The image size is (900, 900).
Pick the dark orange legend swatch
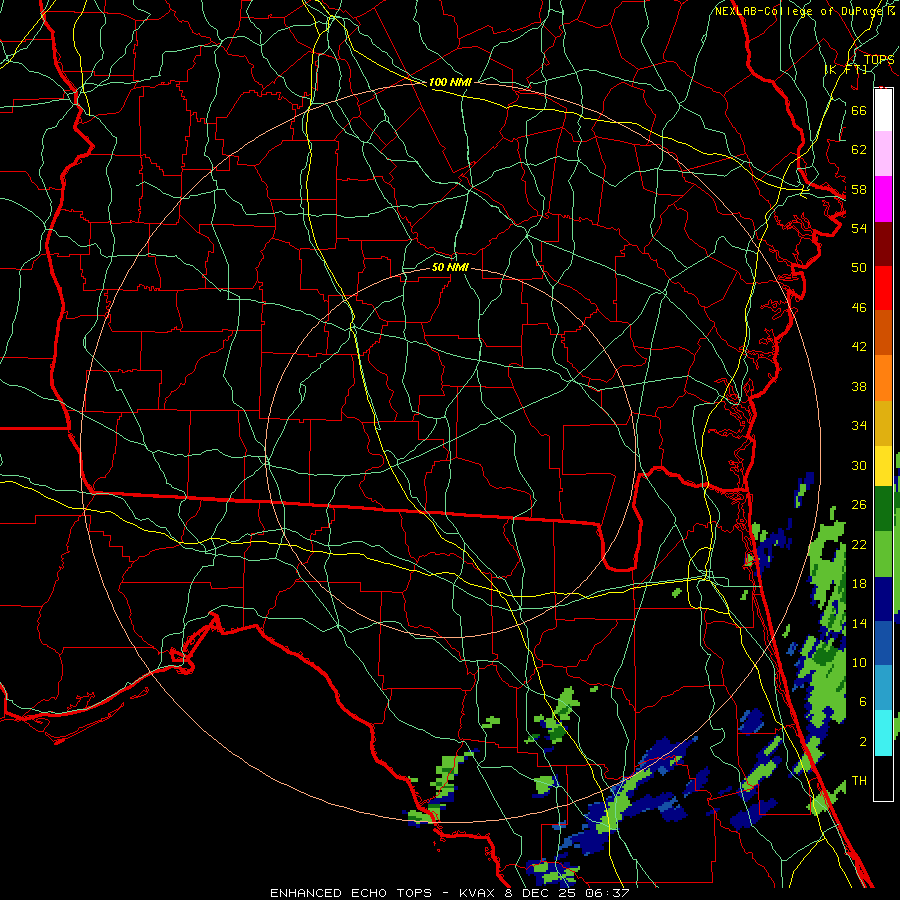(x=883, y=332)
